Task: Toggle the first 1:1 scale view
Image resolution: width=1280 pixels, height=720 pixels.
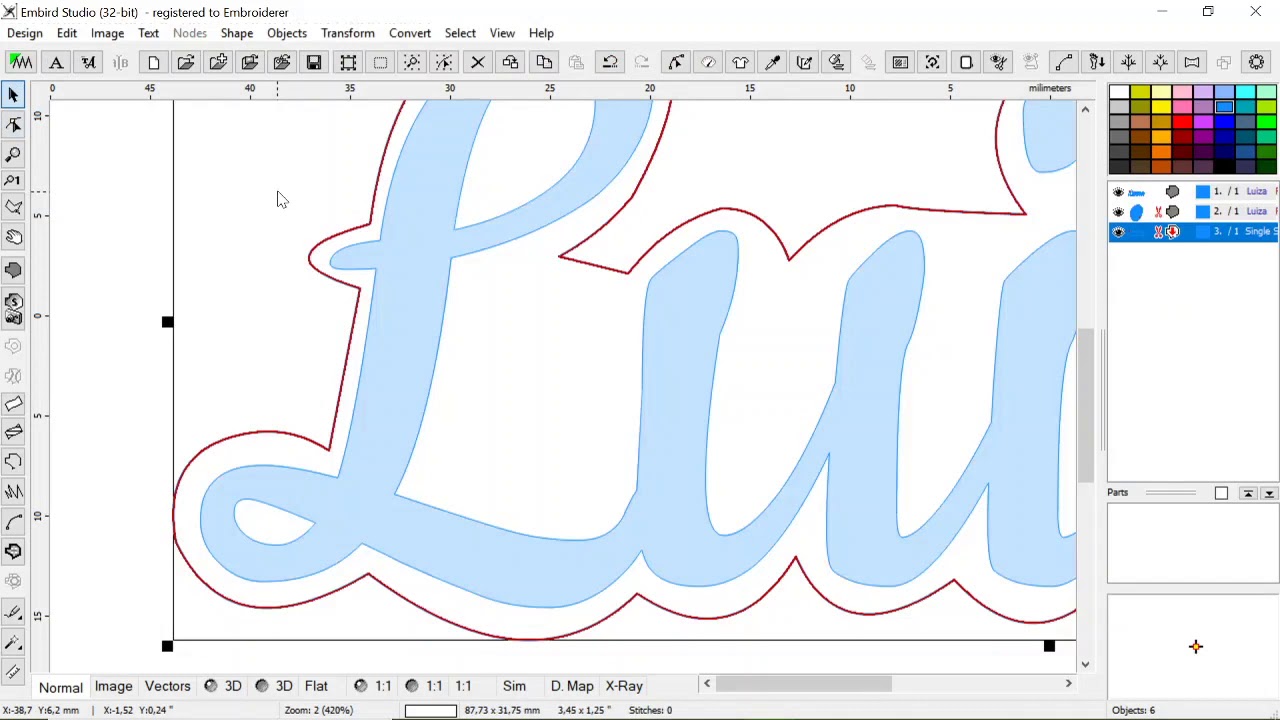Action: 373,686
